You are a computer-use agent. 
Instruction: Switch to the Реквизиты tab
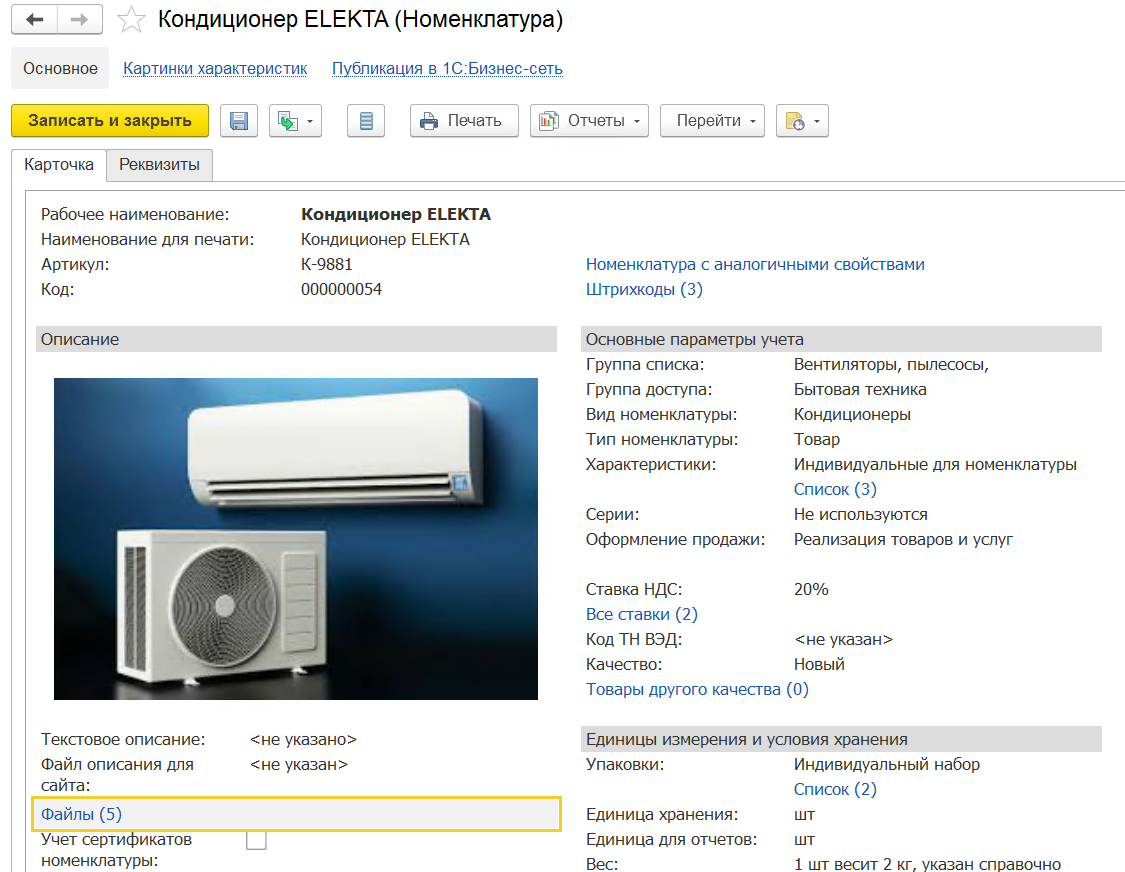(159, 164)
